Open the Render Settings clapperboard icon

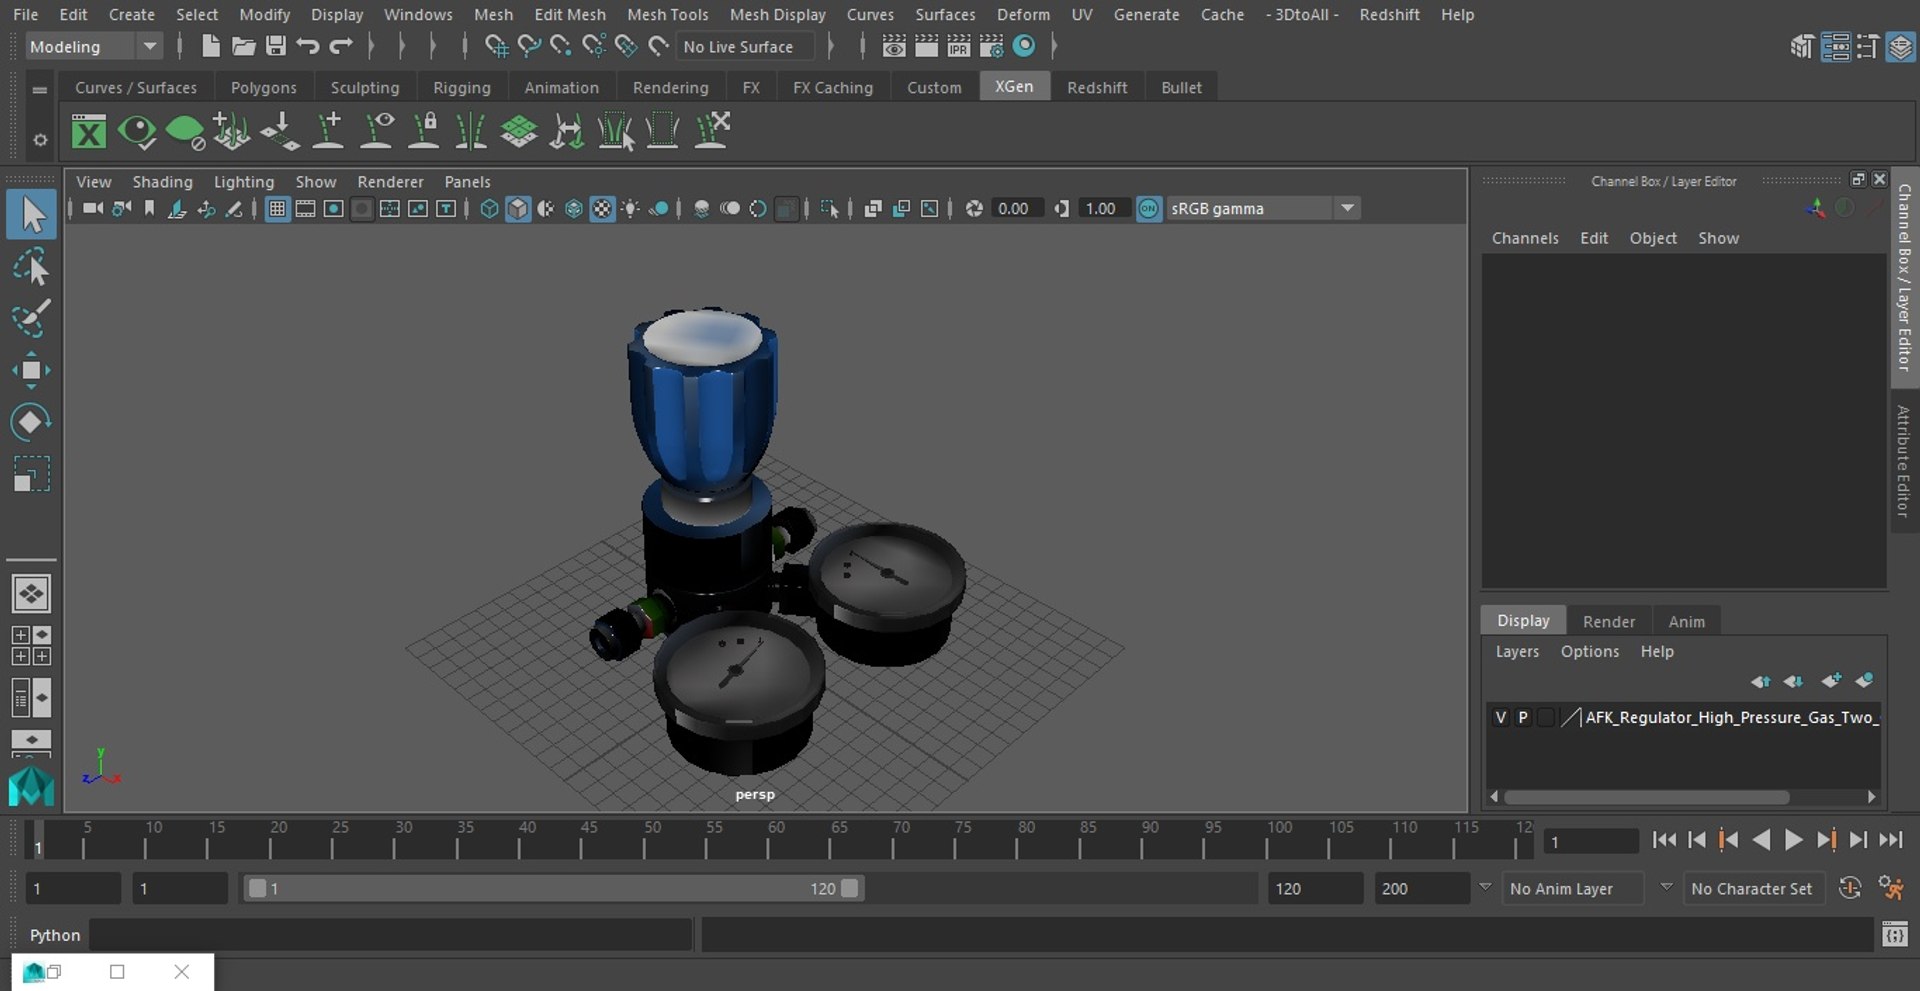click(991, 46)
